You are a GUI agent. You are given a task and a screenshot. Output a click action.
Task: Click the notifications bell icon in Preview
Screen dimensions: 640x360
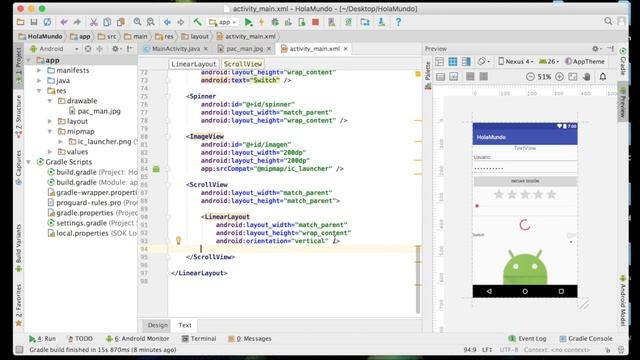point(603,76)
